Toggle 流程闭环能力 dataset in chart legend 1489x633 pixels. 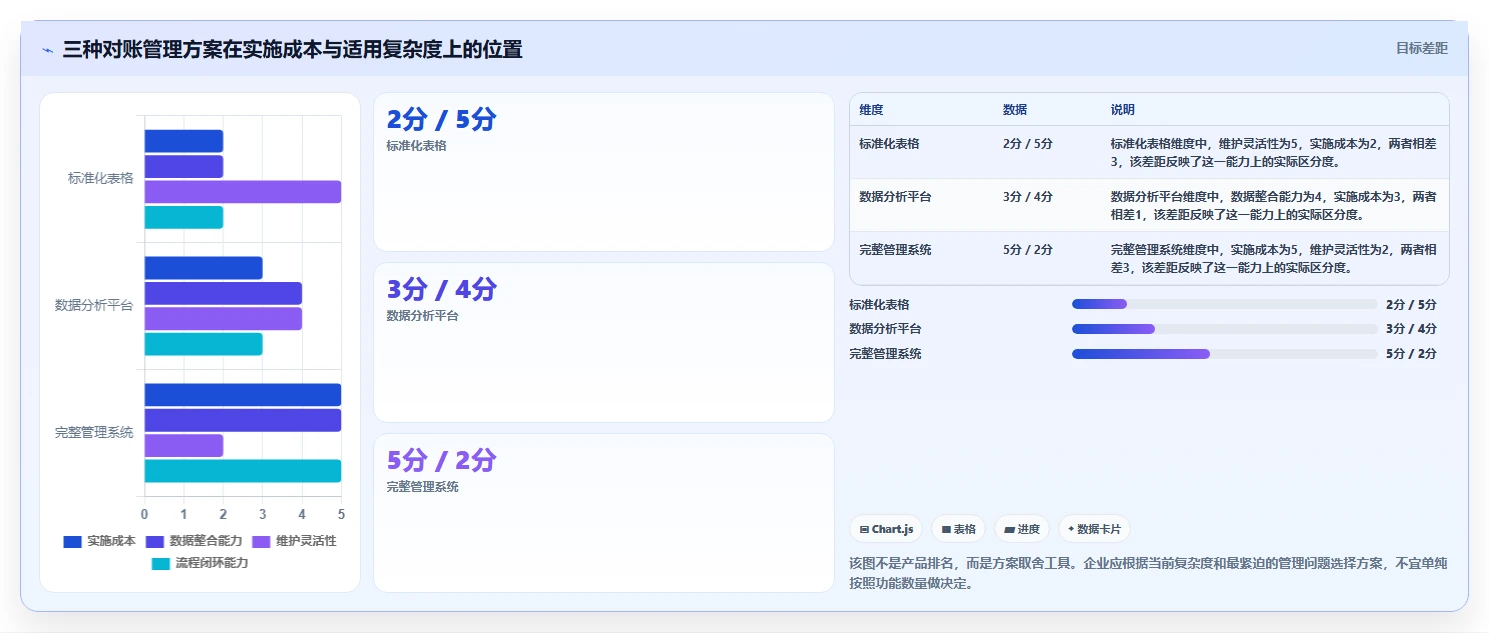click(x=200, y=563)
